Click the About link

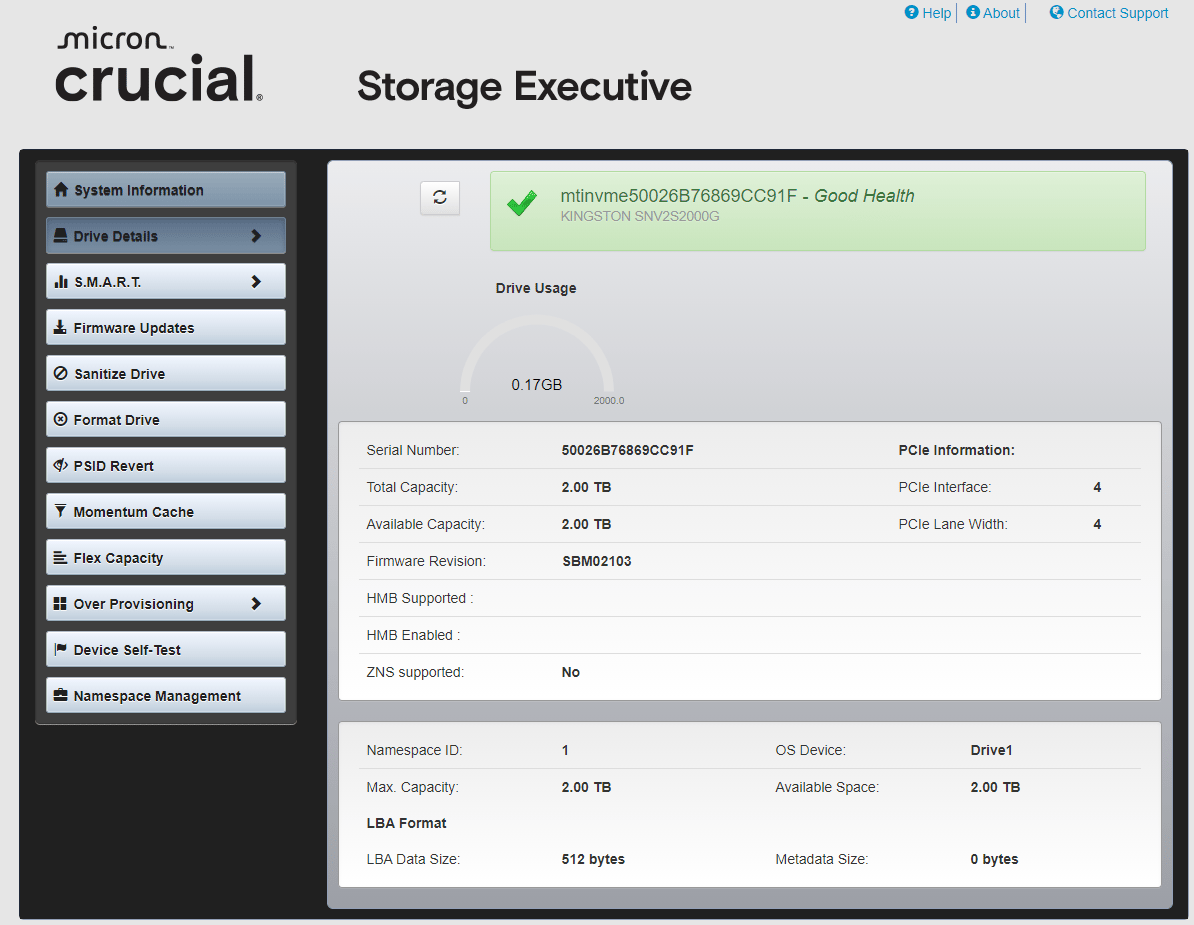click(x=1001, y=13)
